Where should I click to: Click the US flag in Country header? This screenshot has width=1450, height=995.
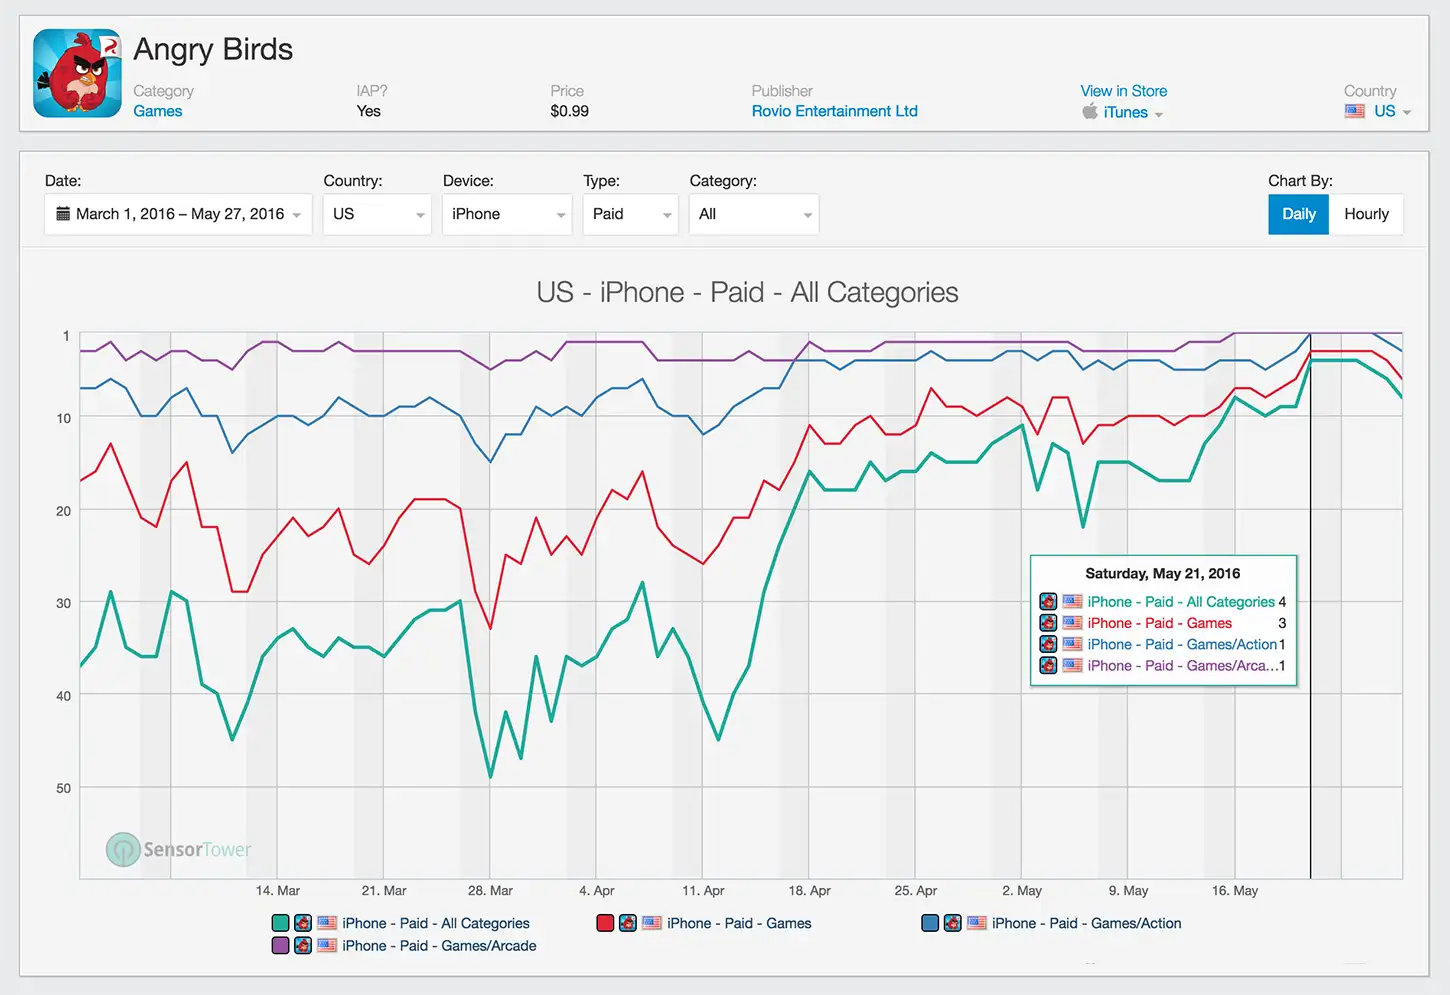1355,111
